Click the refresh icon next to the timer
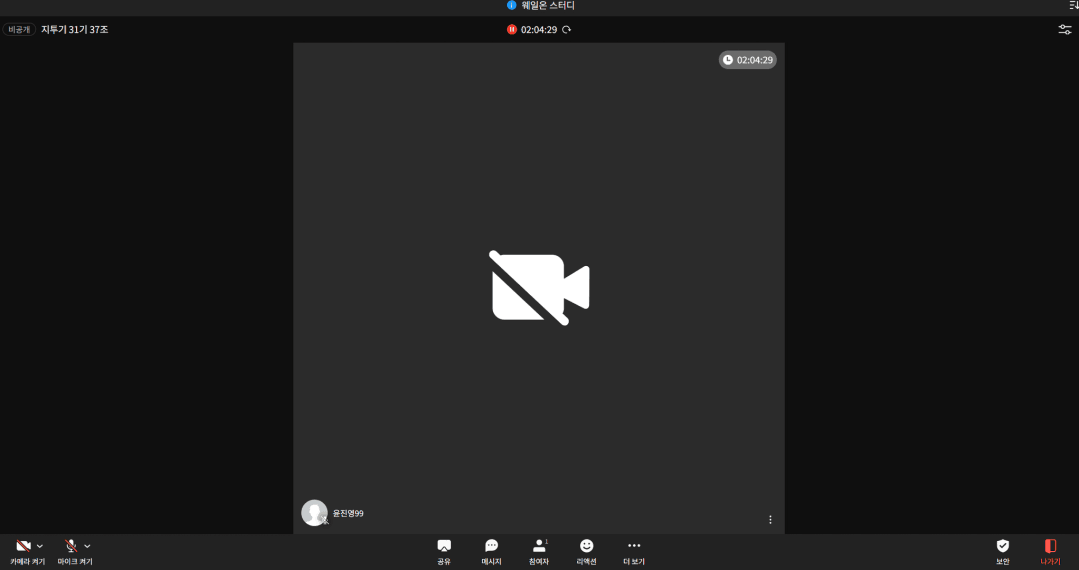The image size is (1079, 570). coord(567,30)
